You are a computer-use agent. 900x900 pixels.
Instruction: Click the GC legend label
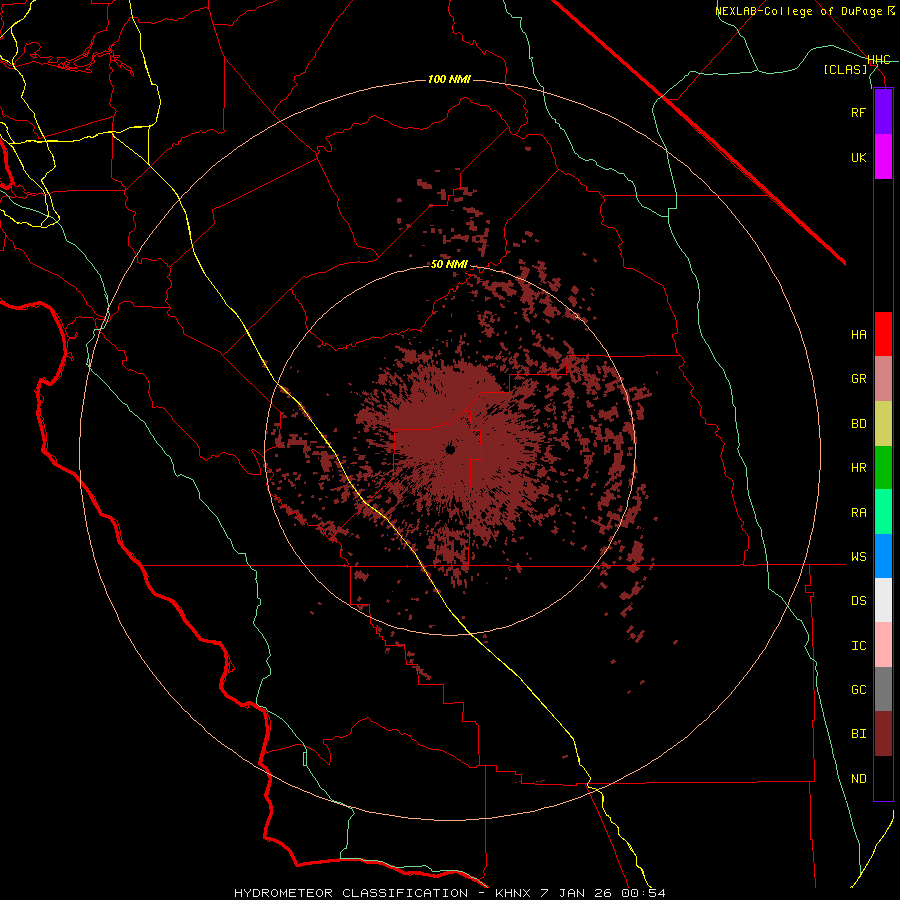point(858,690)
